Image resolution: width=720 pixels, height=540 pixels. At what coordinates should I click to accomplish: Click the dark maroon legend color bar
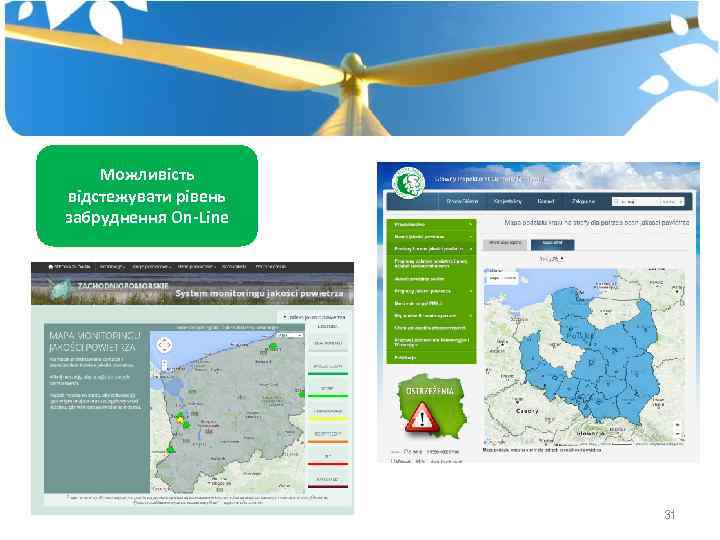coord(328,486)
